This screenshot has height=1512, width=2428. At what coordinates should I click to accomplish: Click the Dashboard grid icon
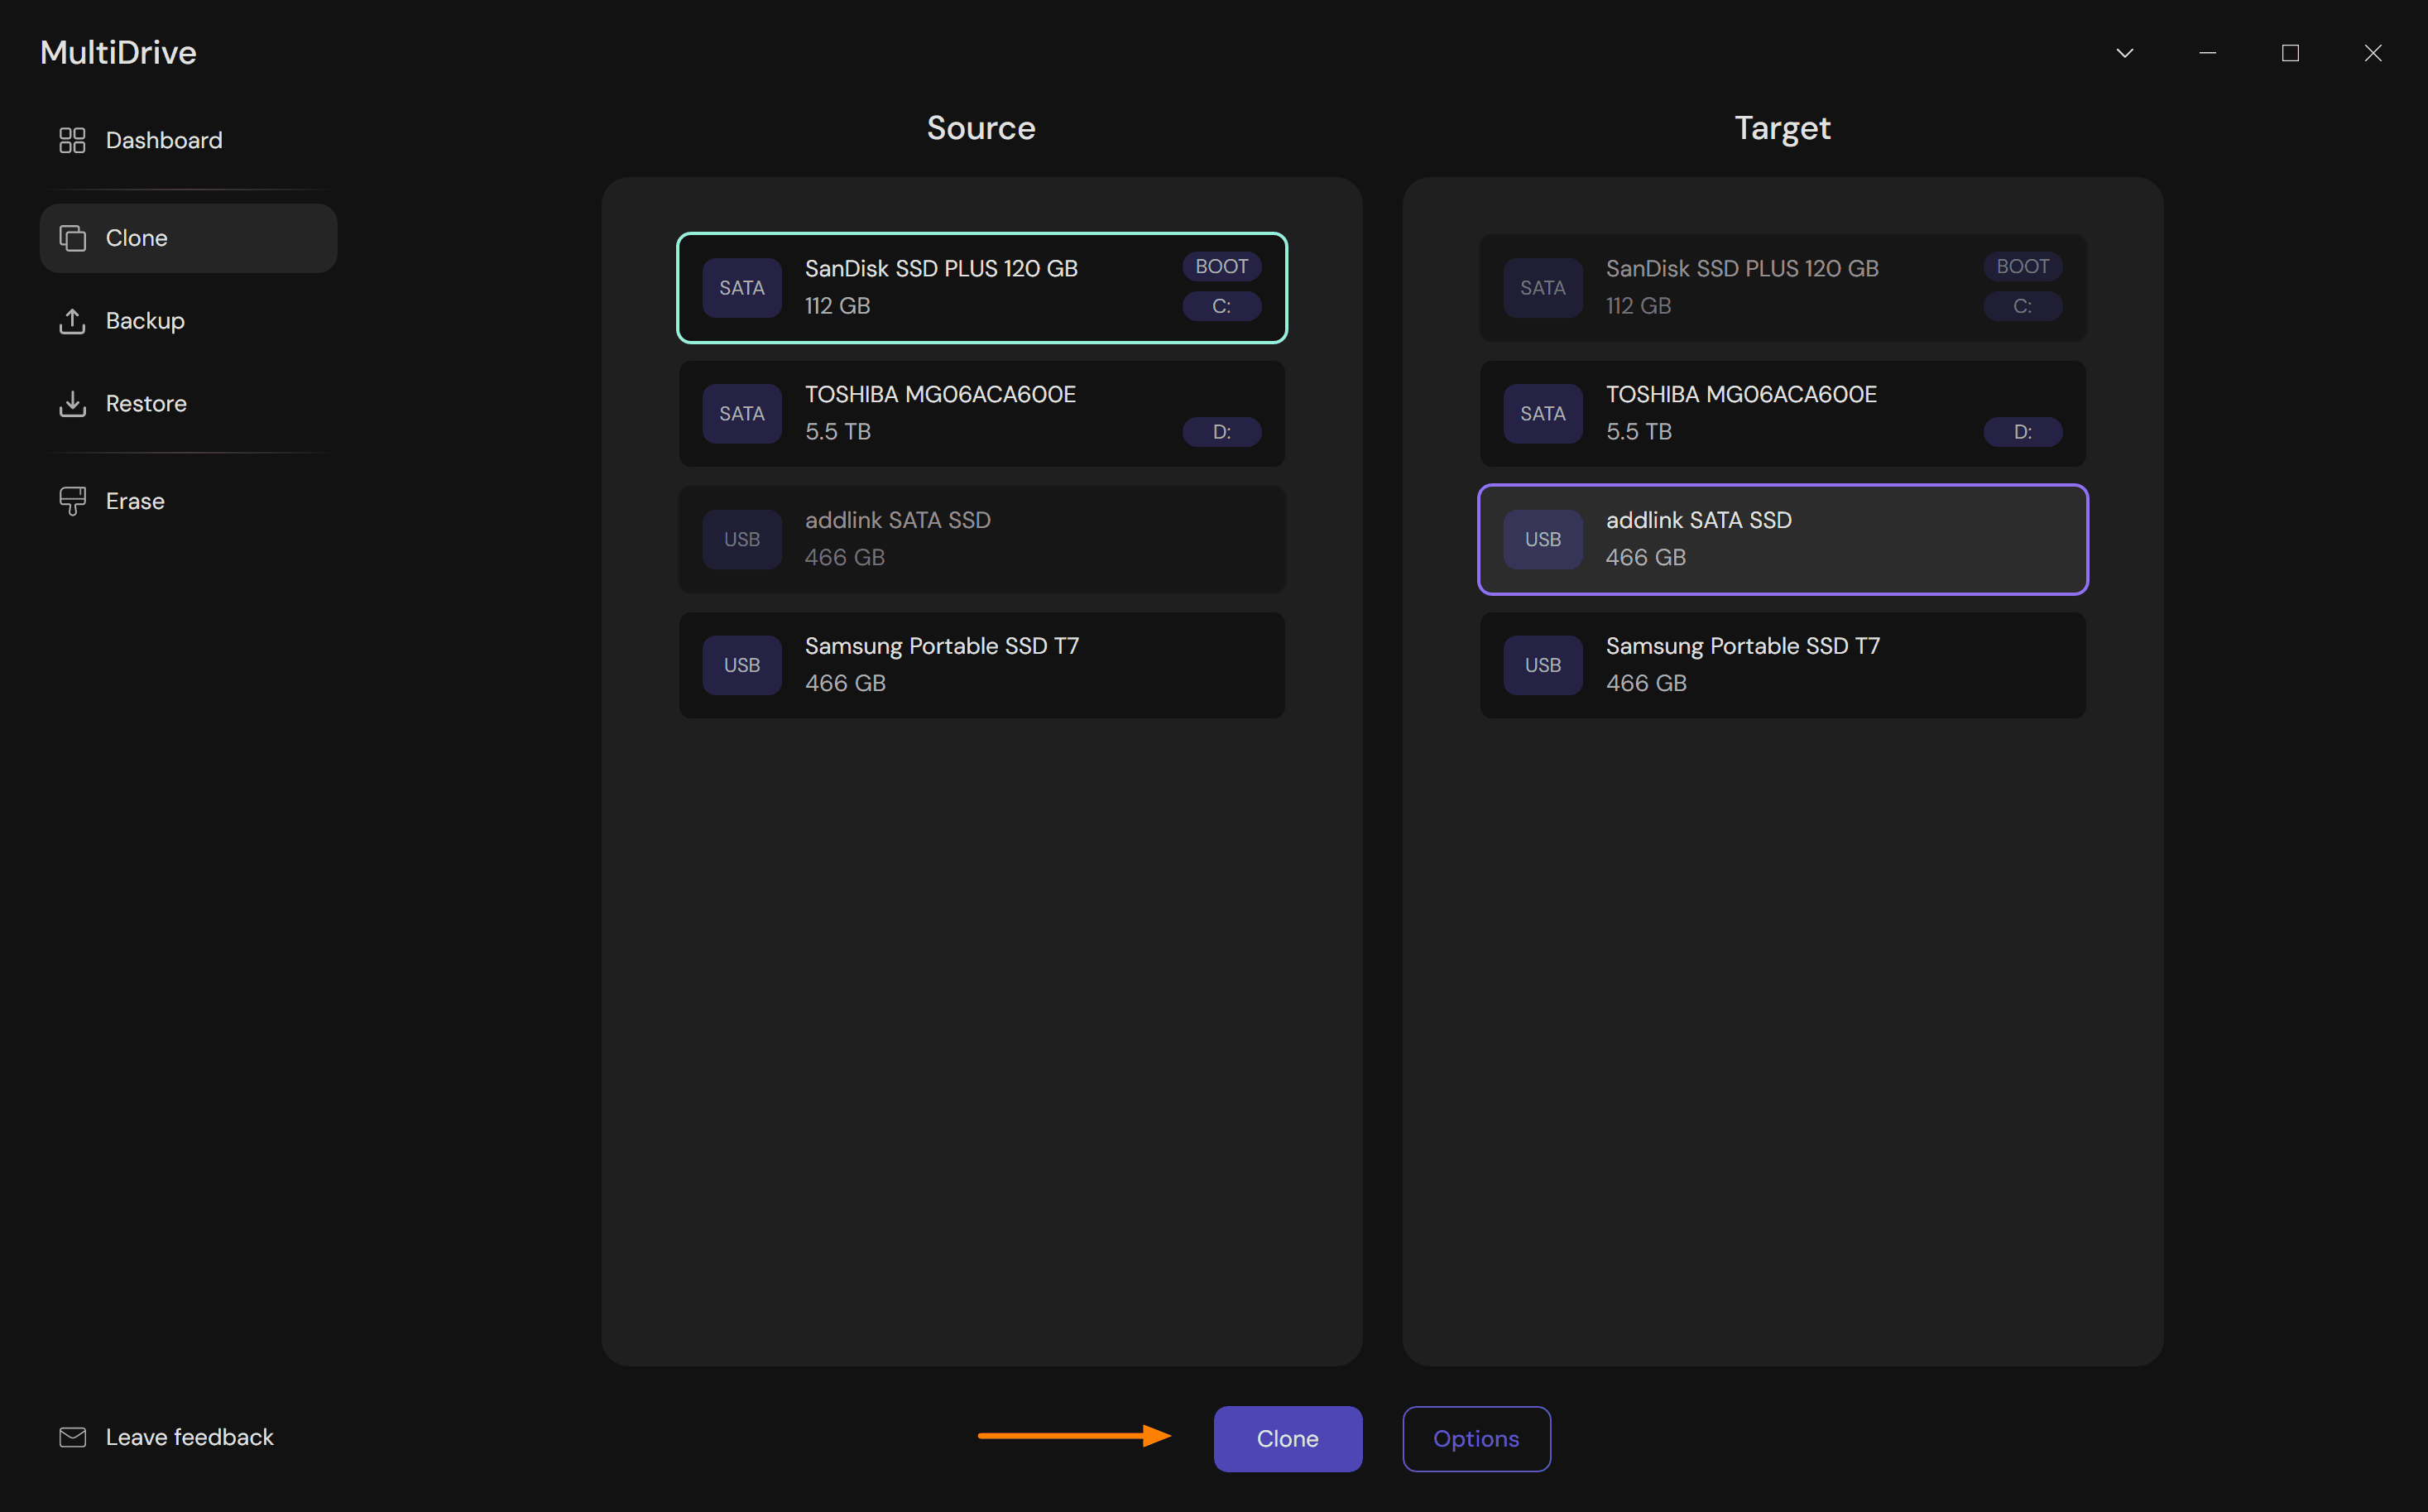[72, 140]
